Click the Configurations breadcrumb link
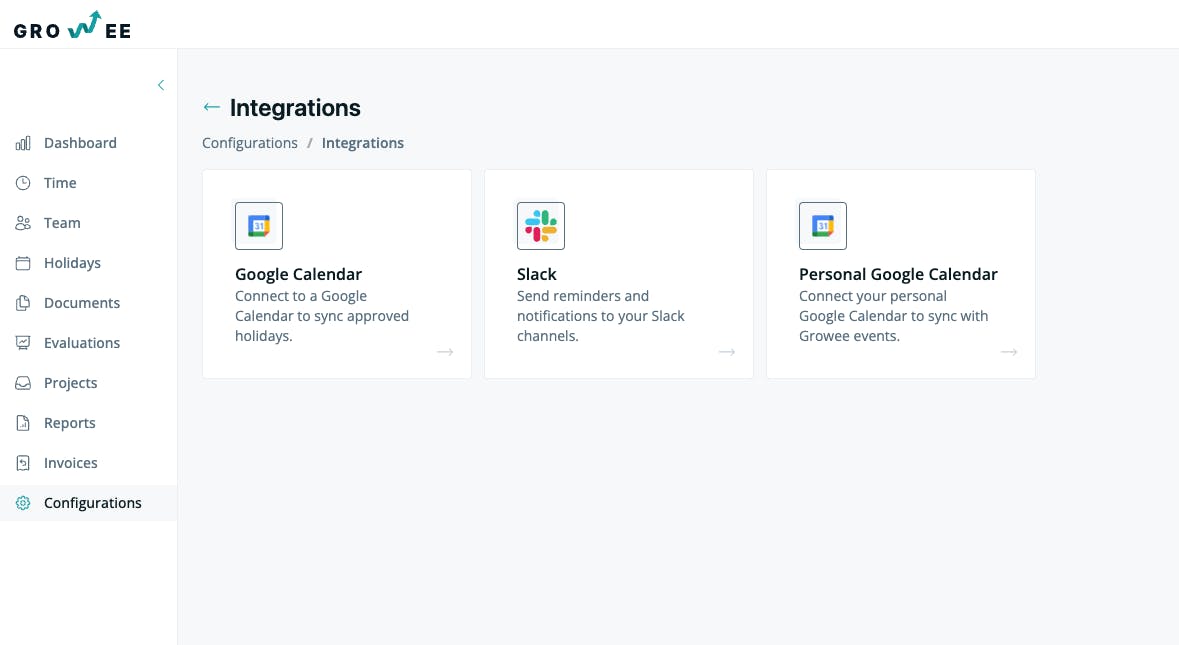Viewport: 1179px width, 645px height. (x=250, y=143)
